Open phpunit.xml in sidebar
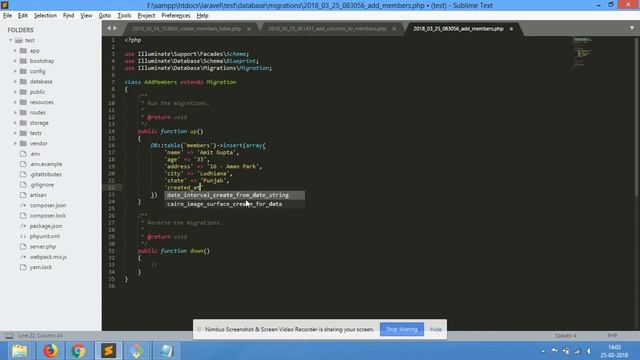Viewport: 640px width, 360px height. tap(44, 236)
